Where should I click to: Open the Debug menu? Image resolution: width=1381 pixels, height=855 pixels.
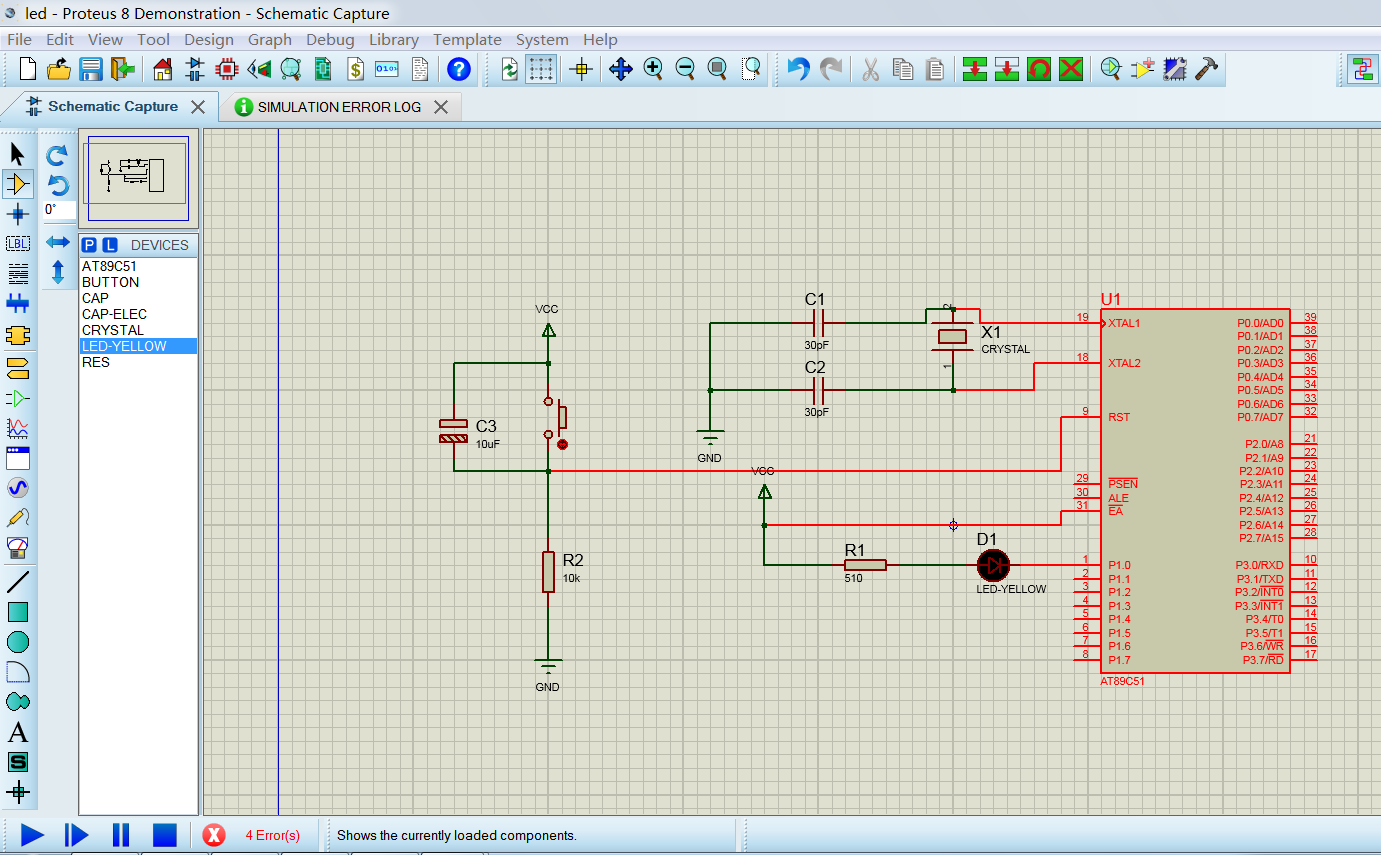pyautogui.click(x=330, y=40)
